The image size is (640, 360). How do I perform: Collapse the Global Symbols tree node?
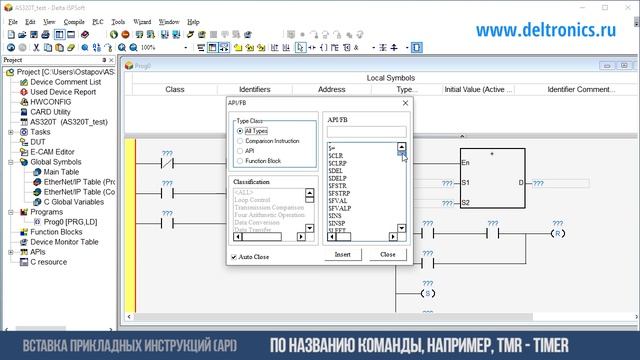[11, 162]
